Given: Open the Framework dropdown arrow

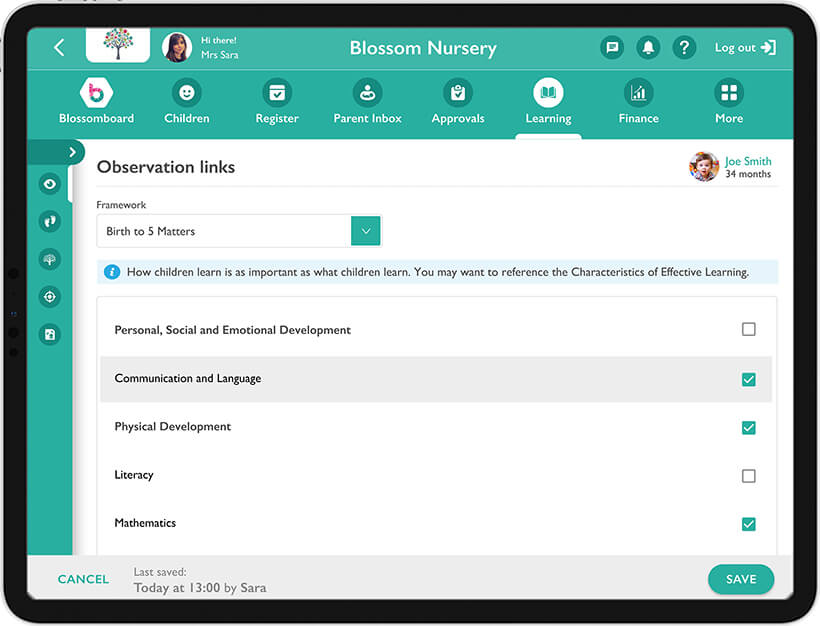Looking at the screenshot, I should 366,231.
